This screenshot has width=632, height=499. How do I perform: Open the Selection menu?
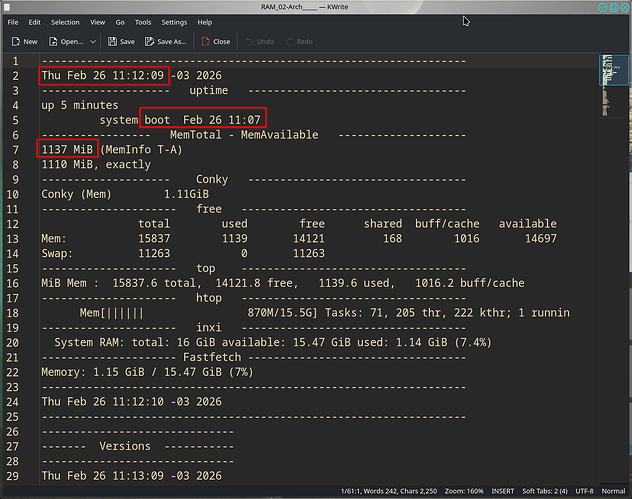pos(65,22)
